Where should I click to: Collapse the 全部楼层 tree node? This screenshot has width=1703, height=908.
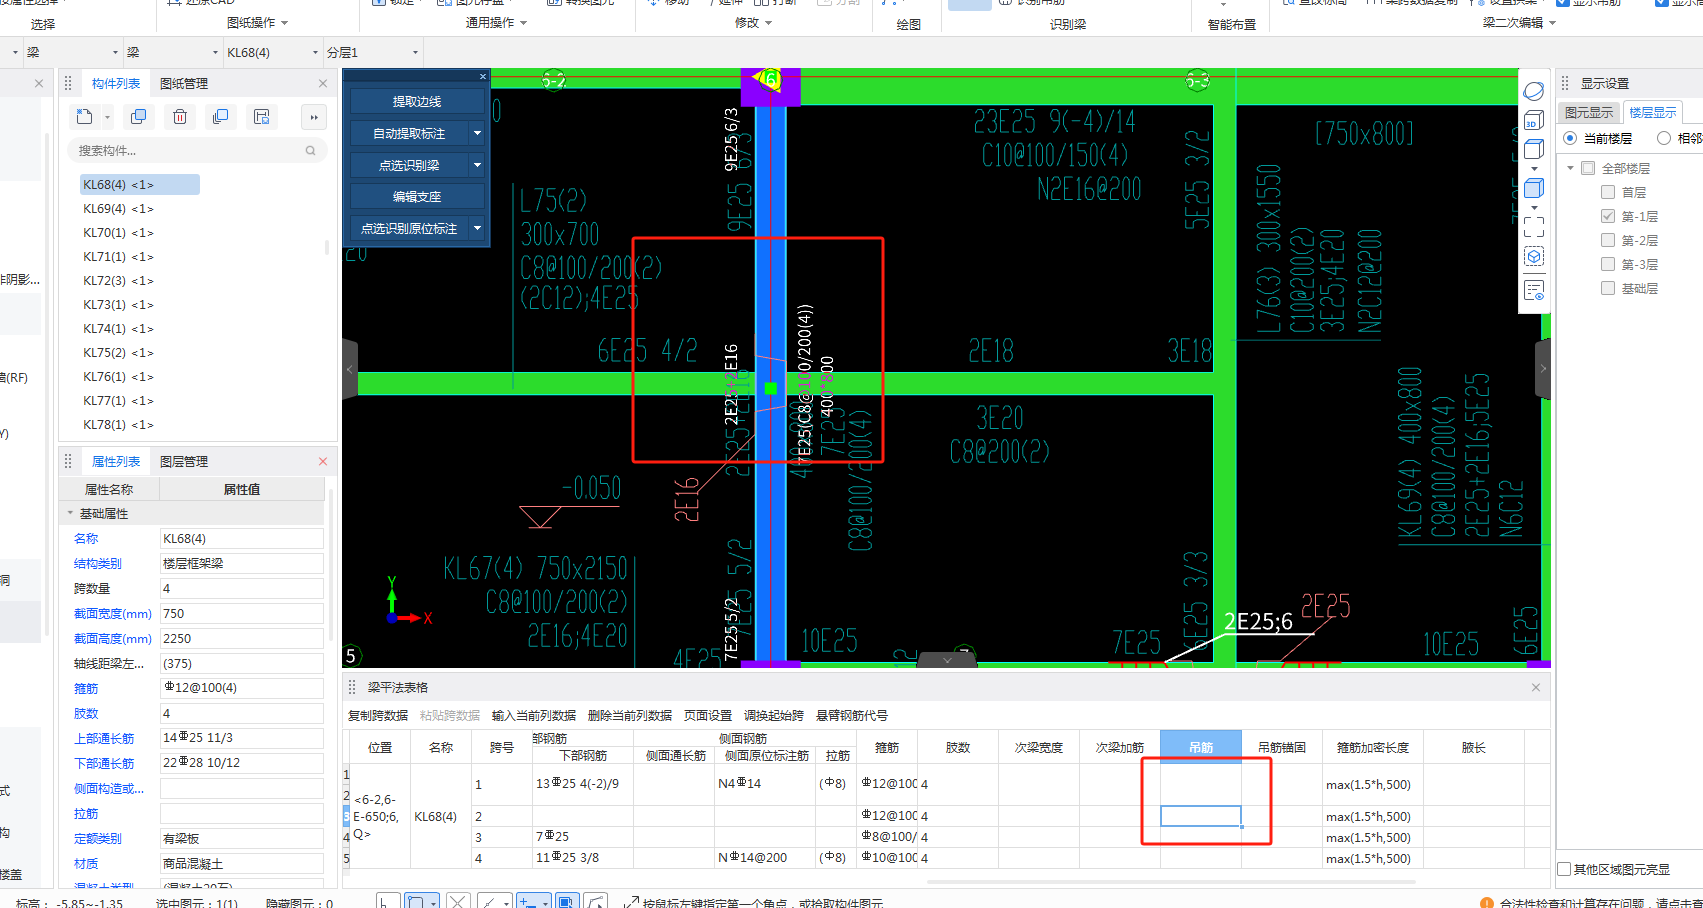[x=1571, y=168]
